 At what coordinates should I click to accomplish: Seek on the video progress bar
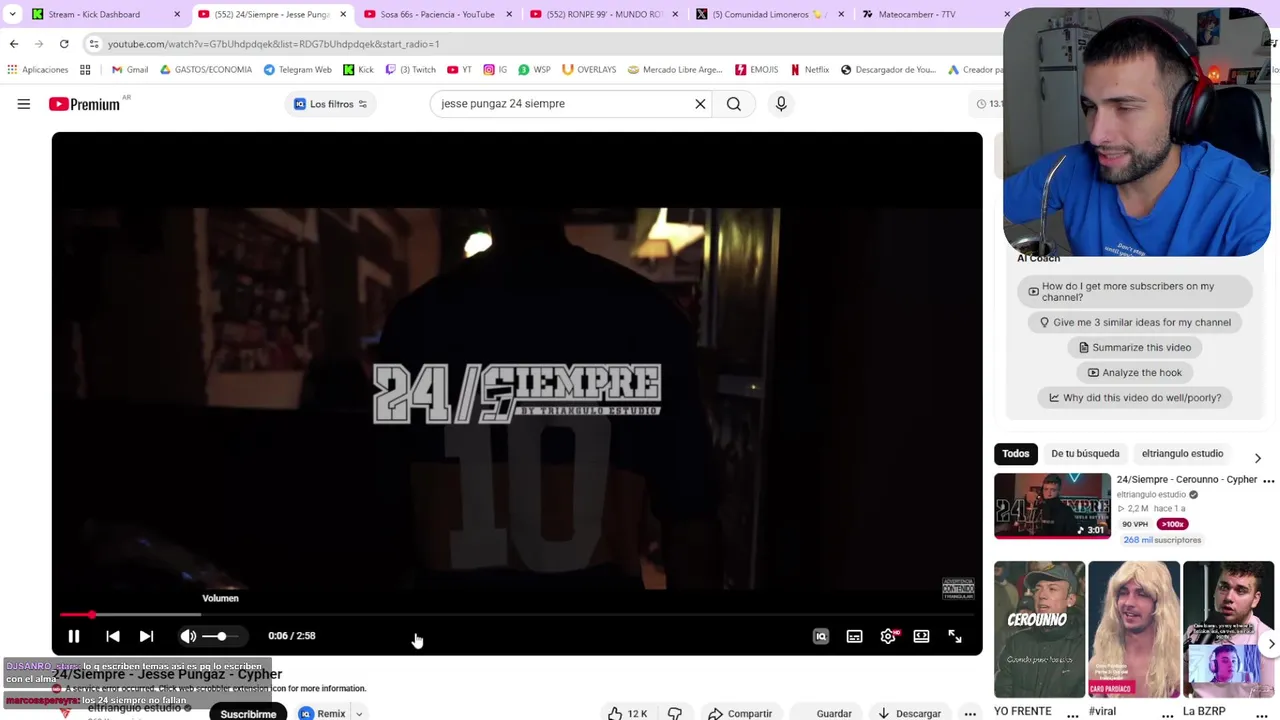pyautogui.click(x=516, y=614)
